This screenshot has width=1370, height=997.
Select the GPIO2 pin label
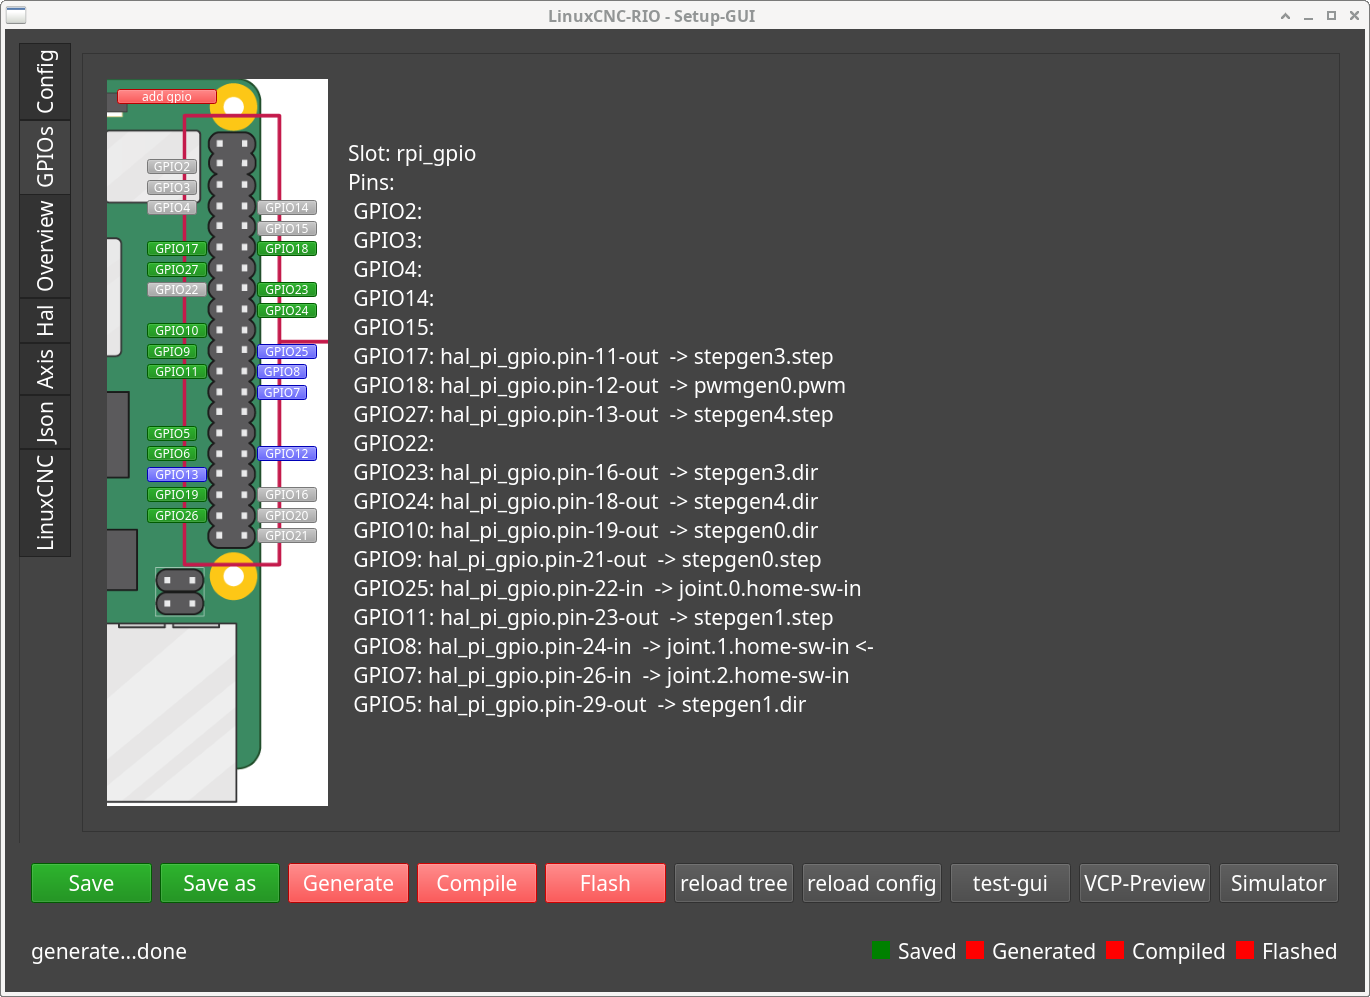tap(172, 167)
